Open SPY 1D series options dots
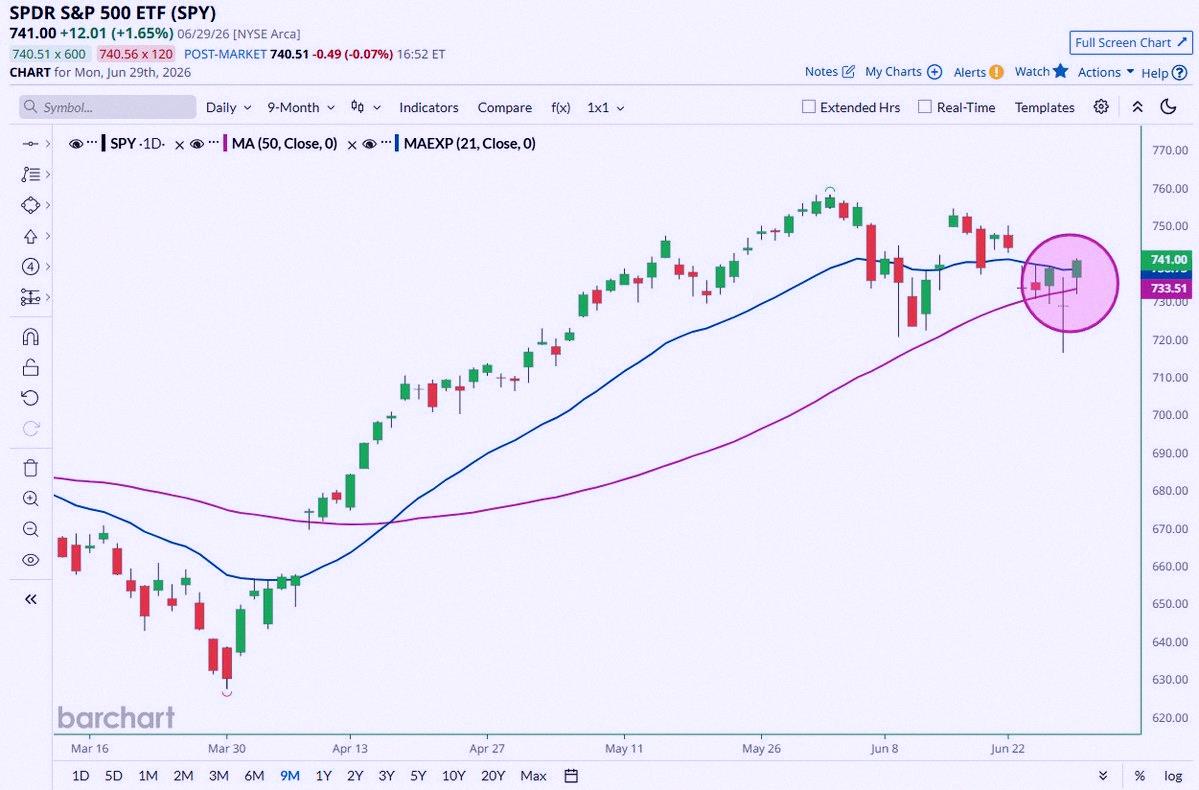 [93, 143]
